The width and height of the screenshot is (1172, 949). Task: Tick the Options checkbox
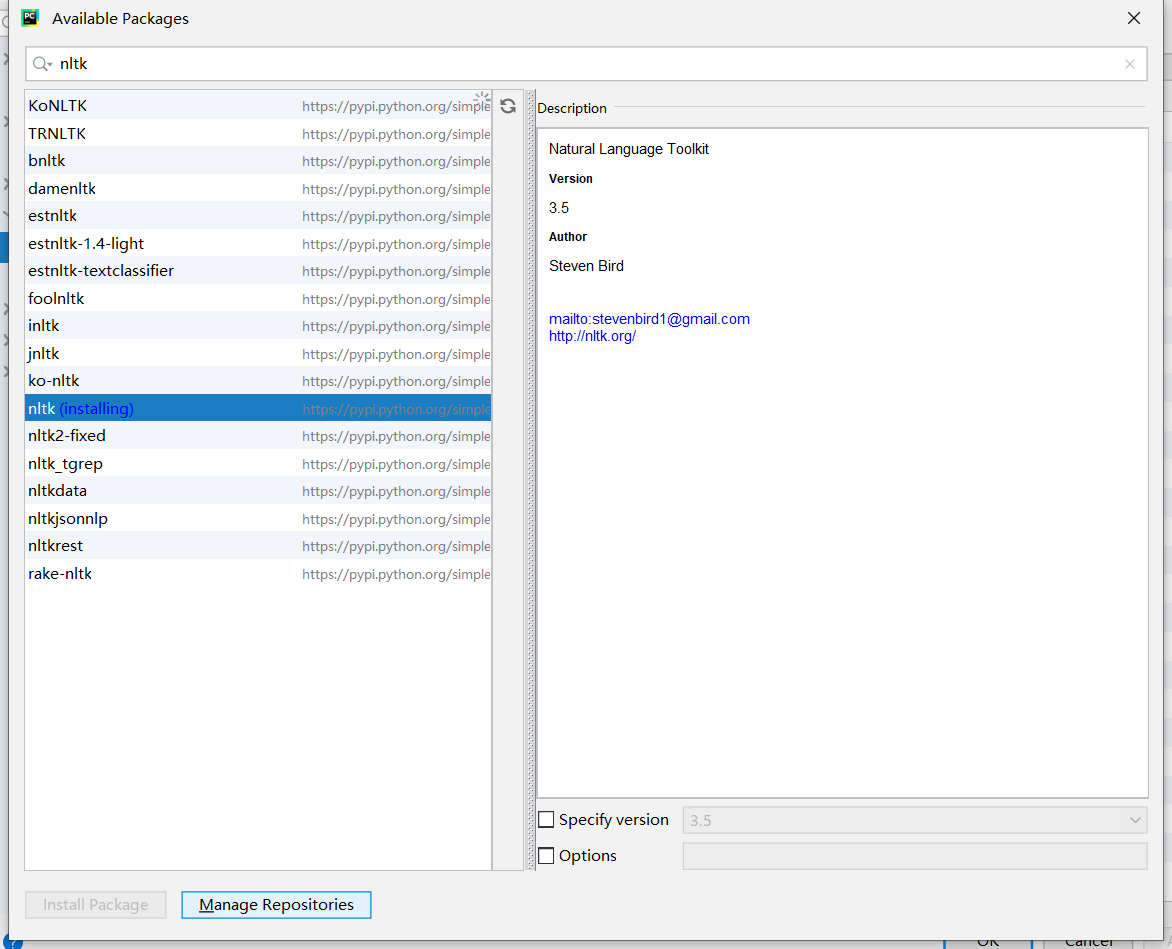tap(546, 856)
